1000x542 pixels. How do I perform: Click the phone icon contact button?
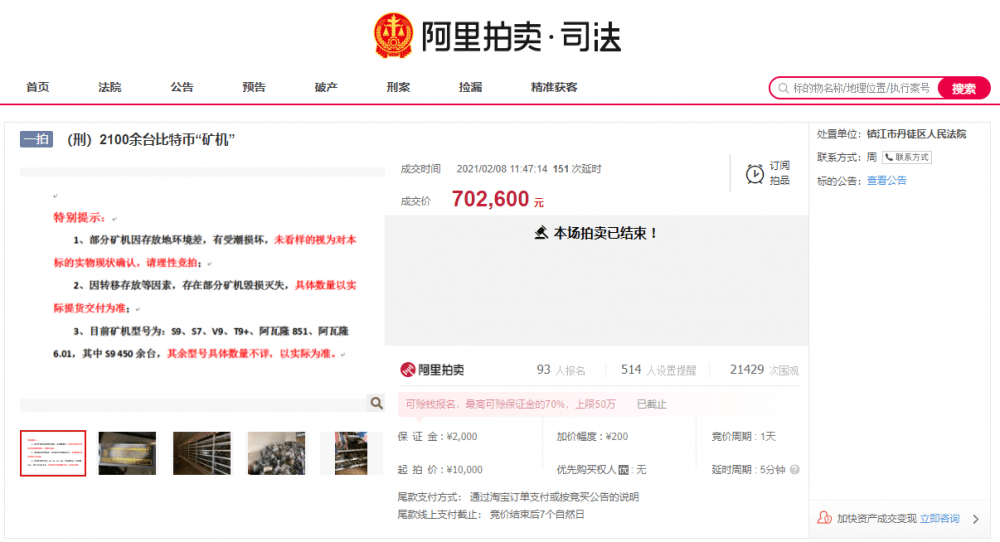907,157
